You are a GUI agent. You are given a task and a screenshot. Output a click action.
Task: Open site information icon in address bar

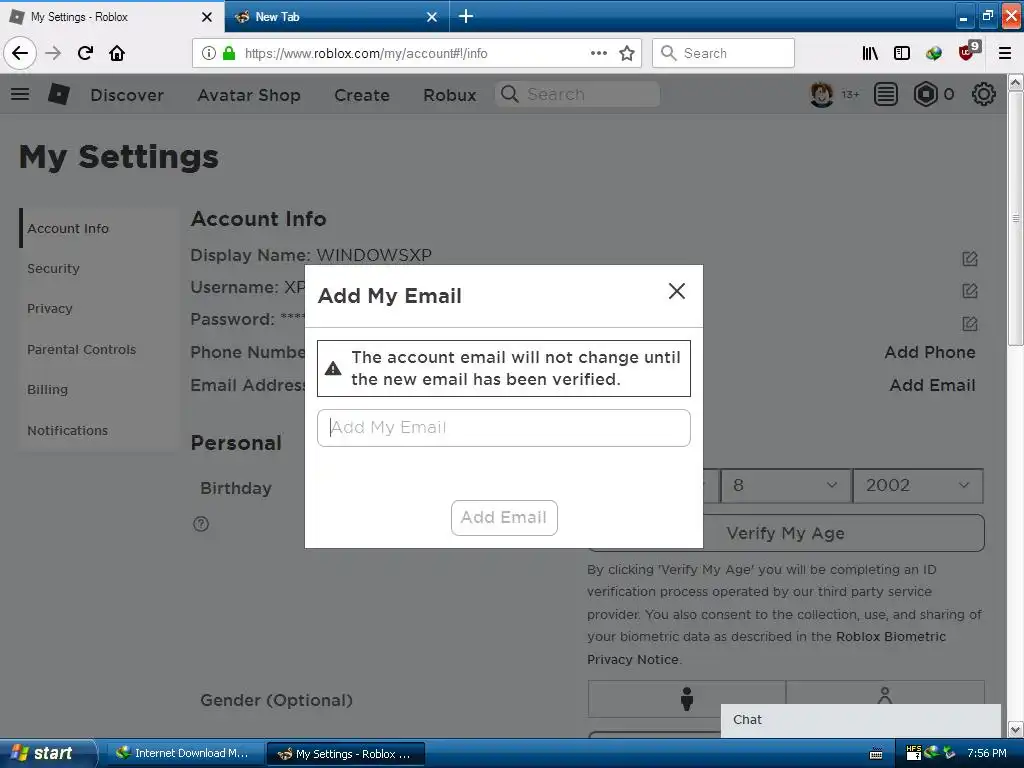tap(208, 54)
